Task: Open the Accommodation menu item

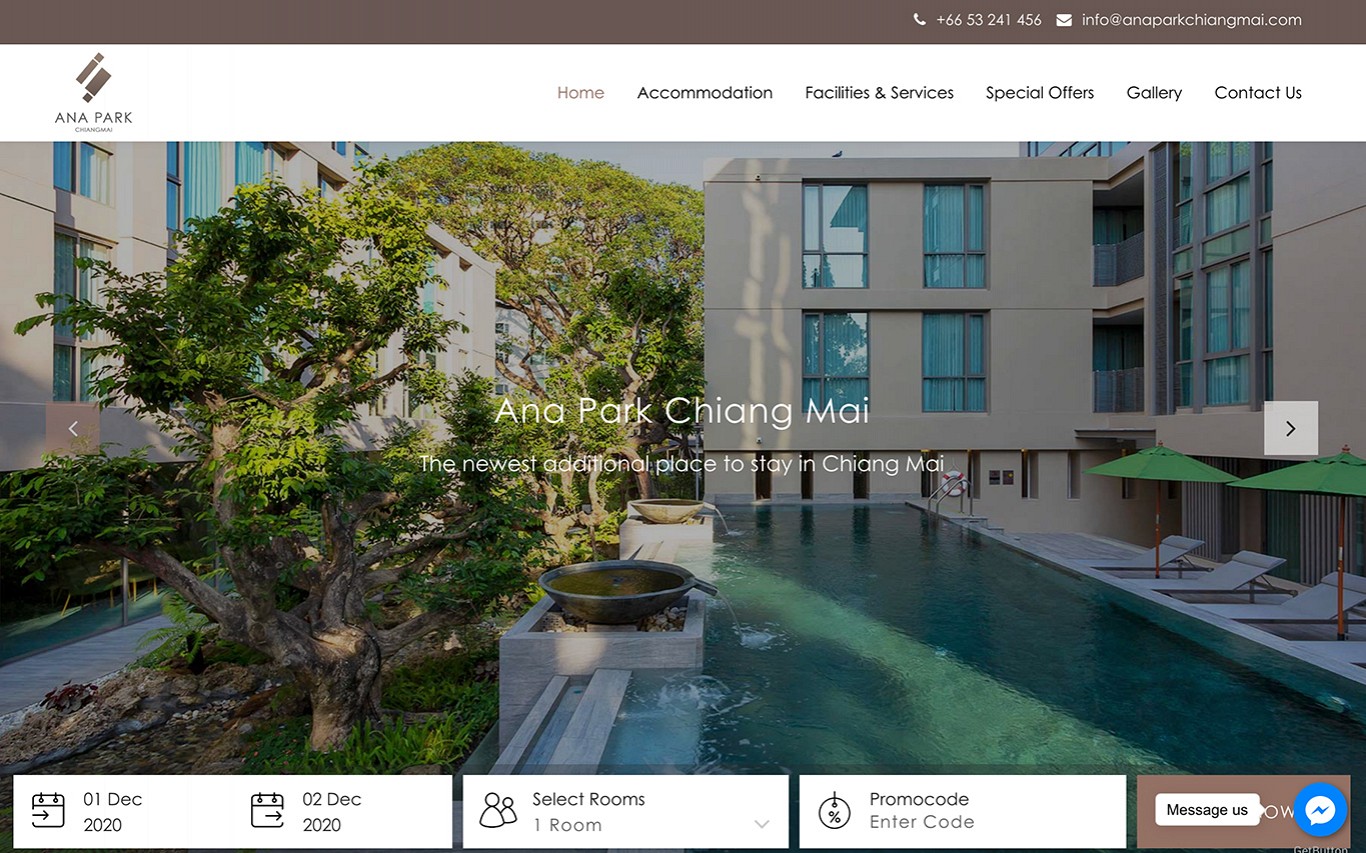Action: (705, 93)
